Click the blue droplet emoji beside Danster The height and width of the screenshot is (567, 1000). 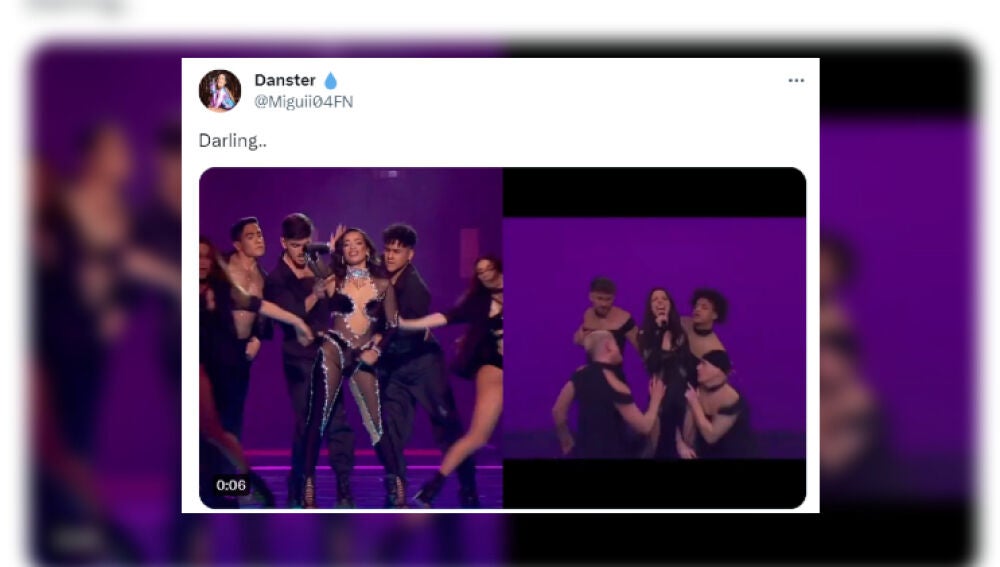coord(330,80)
